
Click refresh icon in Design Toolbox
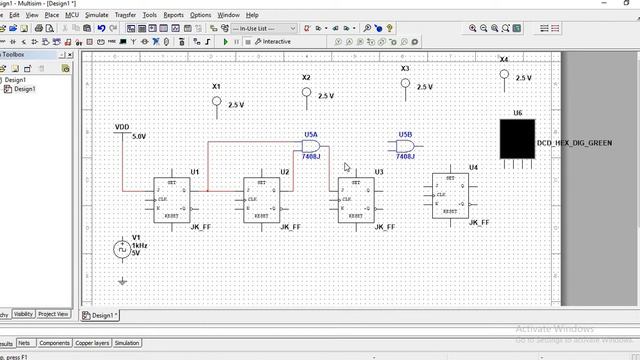(x=65, y=69)
